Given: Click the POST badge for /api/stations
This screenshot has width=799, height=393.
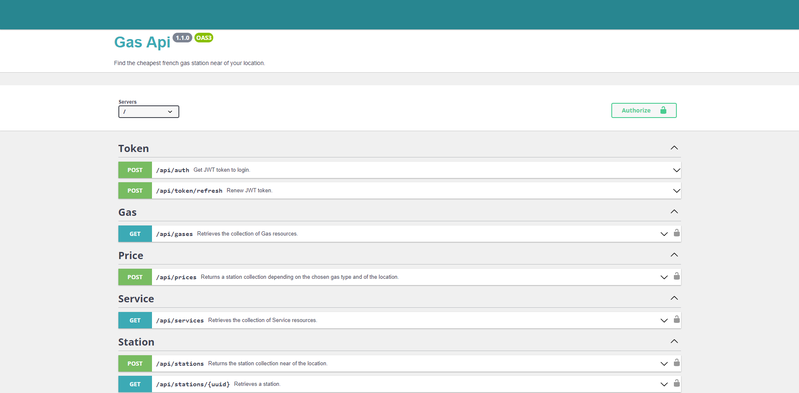Looking at the screenshot, I should tap(135, 364).
